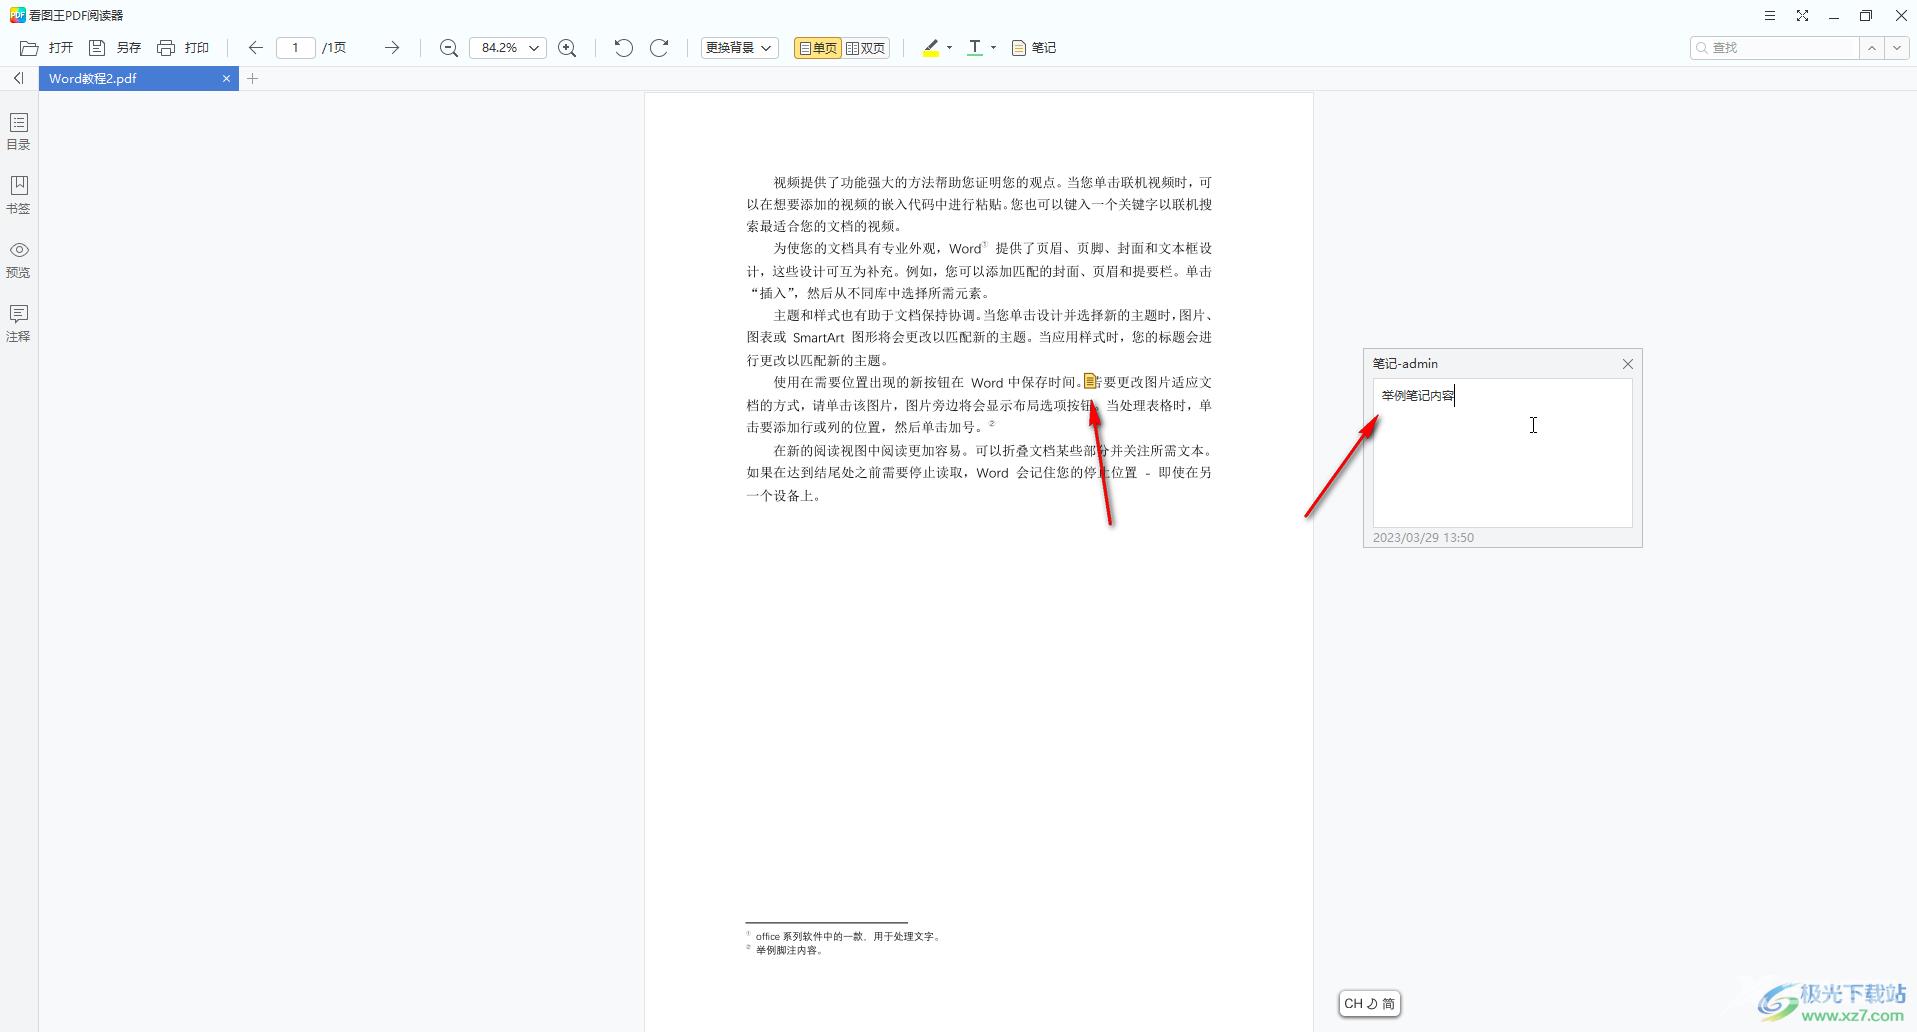Click the page number input field
Screen dimensions: 1917x1032
click(295, 48)
